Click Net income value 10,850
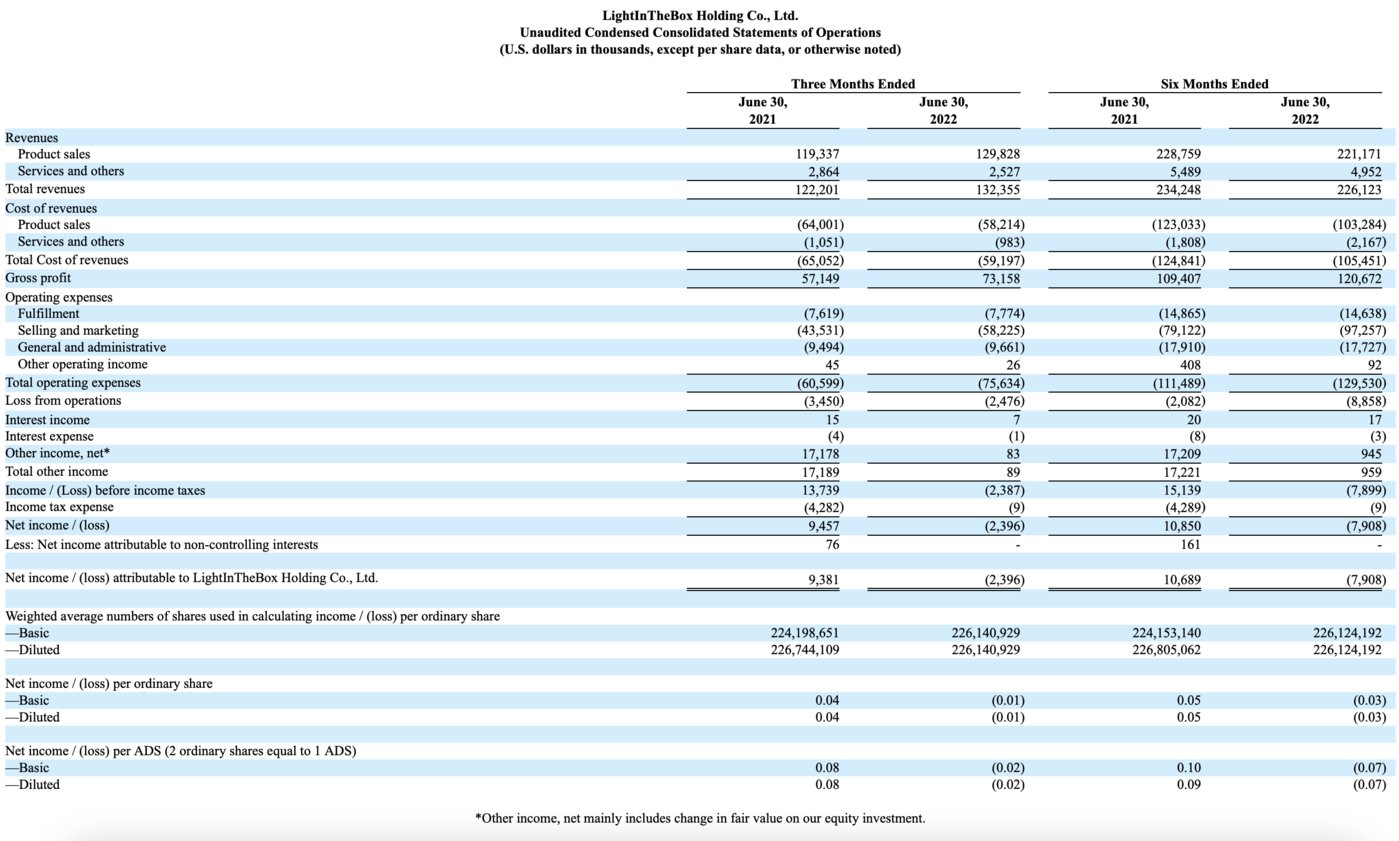Viewport: 1399px width, 841px height. [1181, 525]
